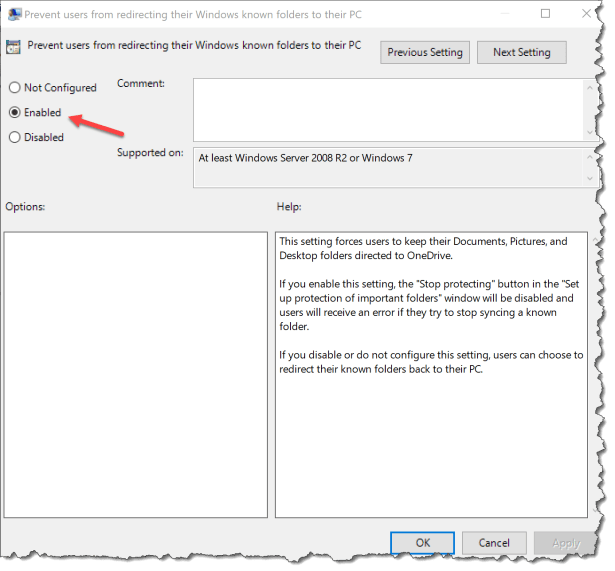Confirm changes with the OK button
This screenshot has width=615, height=571.
coord(423,543)
